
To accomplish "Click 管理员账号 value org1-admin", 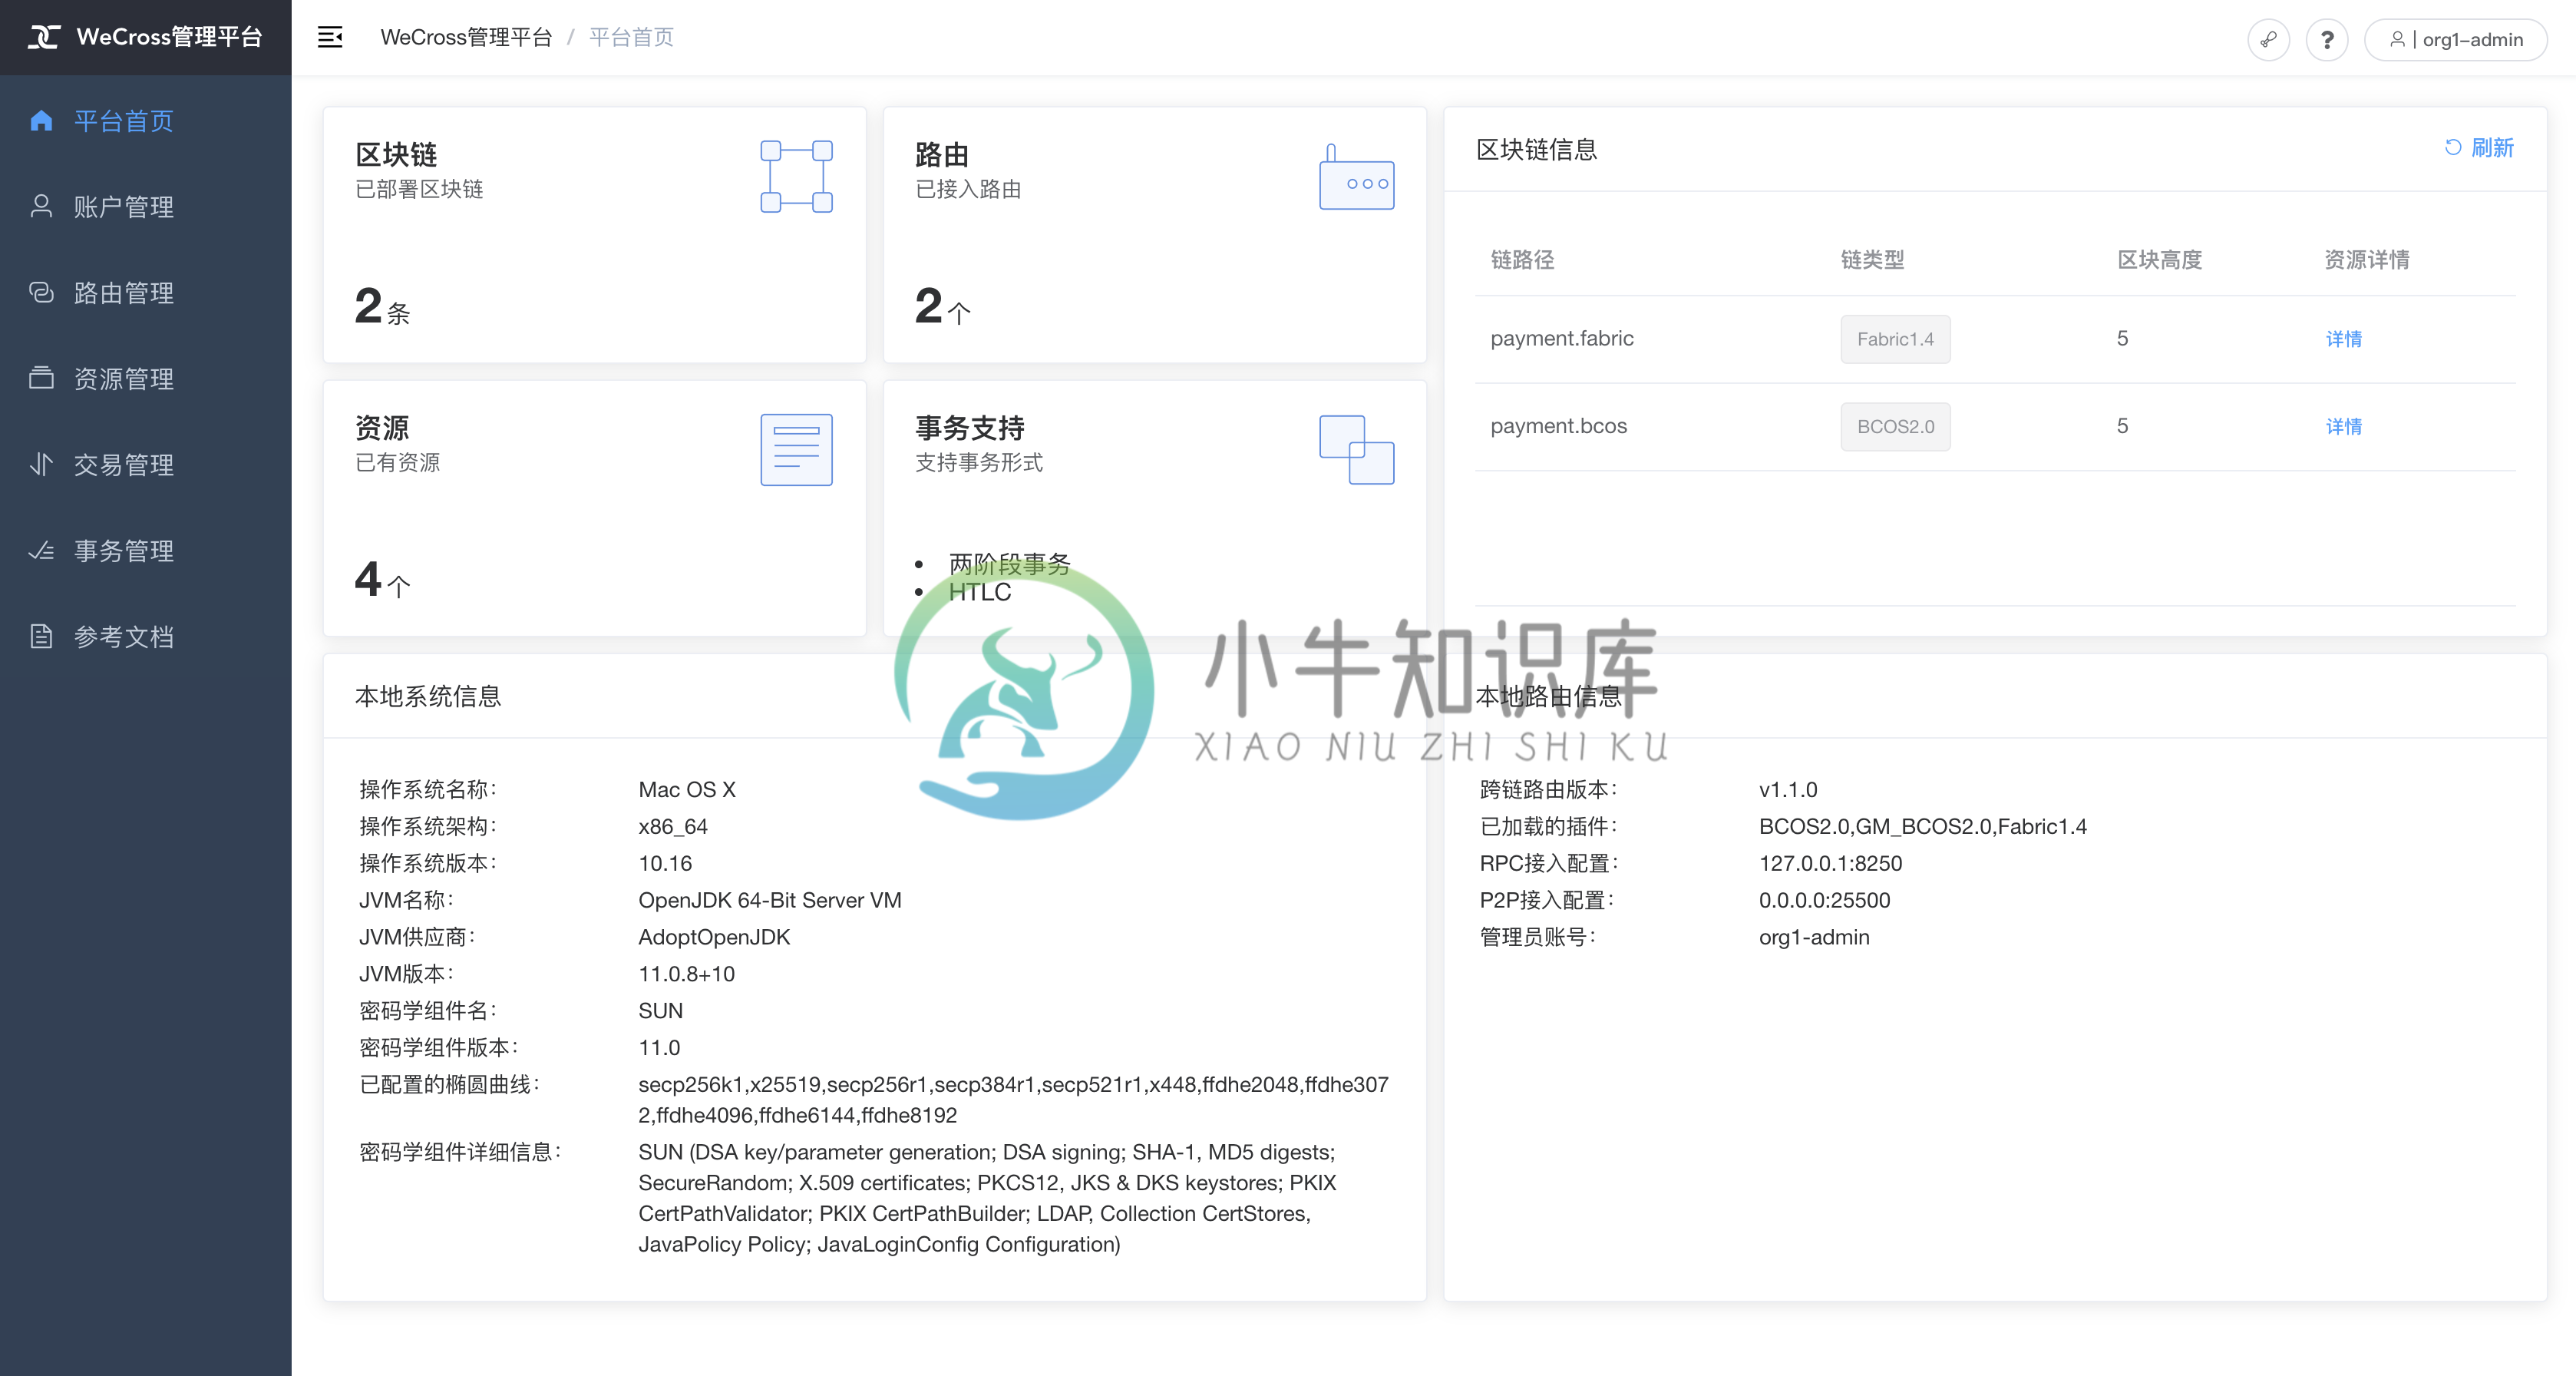I will point(1814,937).
